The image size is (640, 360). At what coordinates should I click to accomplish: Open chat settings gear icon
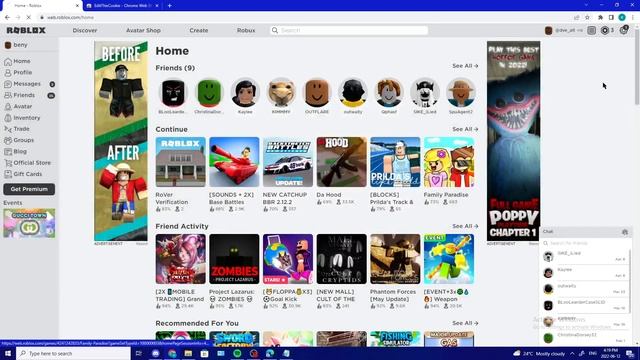tap(624, 232)
